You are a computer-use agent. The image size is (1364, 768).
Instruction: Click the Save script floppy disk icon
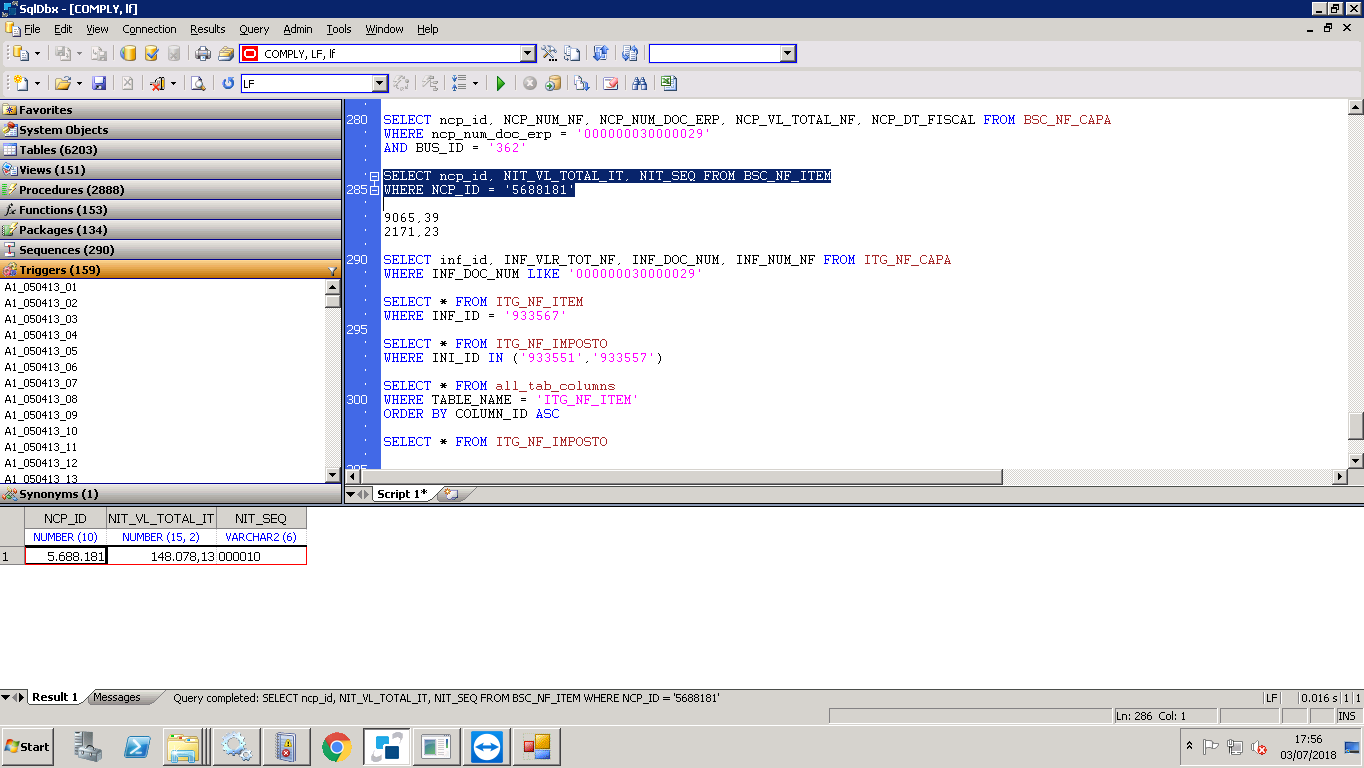pos(99,84)
